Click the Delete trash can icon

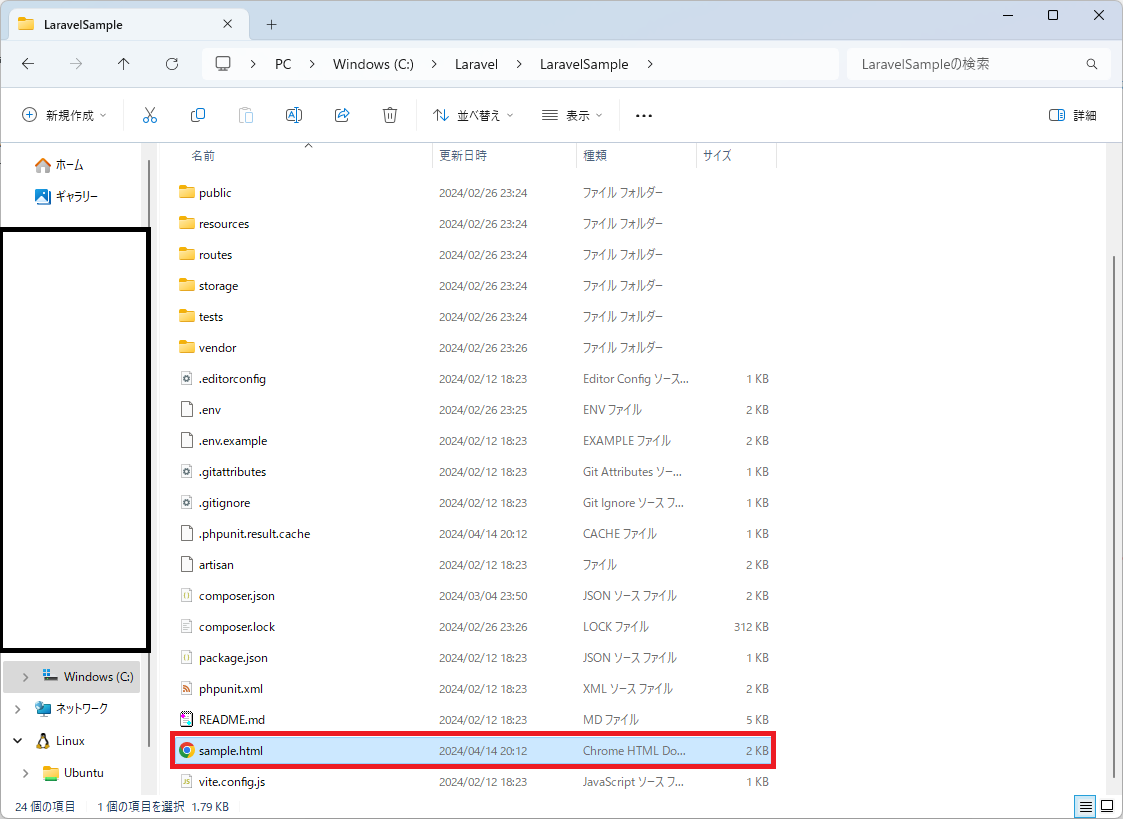coord(390,115)
